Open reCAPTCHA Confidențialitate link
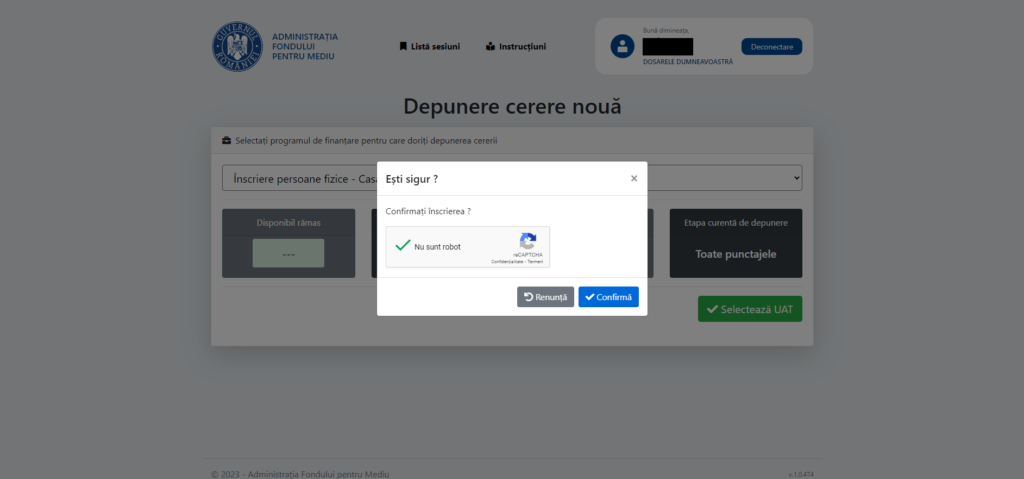 (x=507, y=261)
